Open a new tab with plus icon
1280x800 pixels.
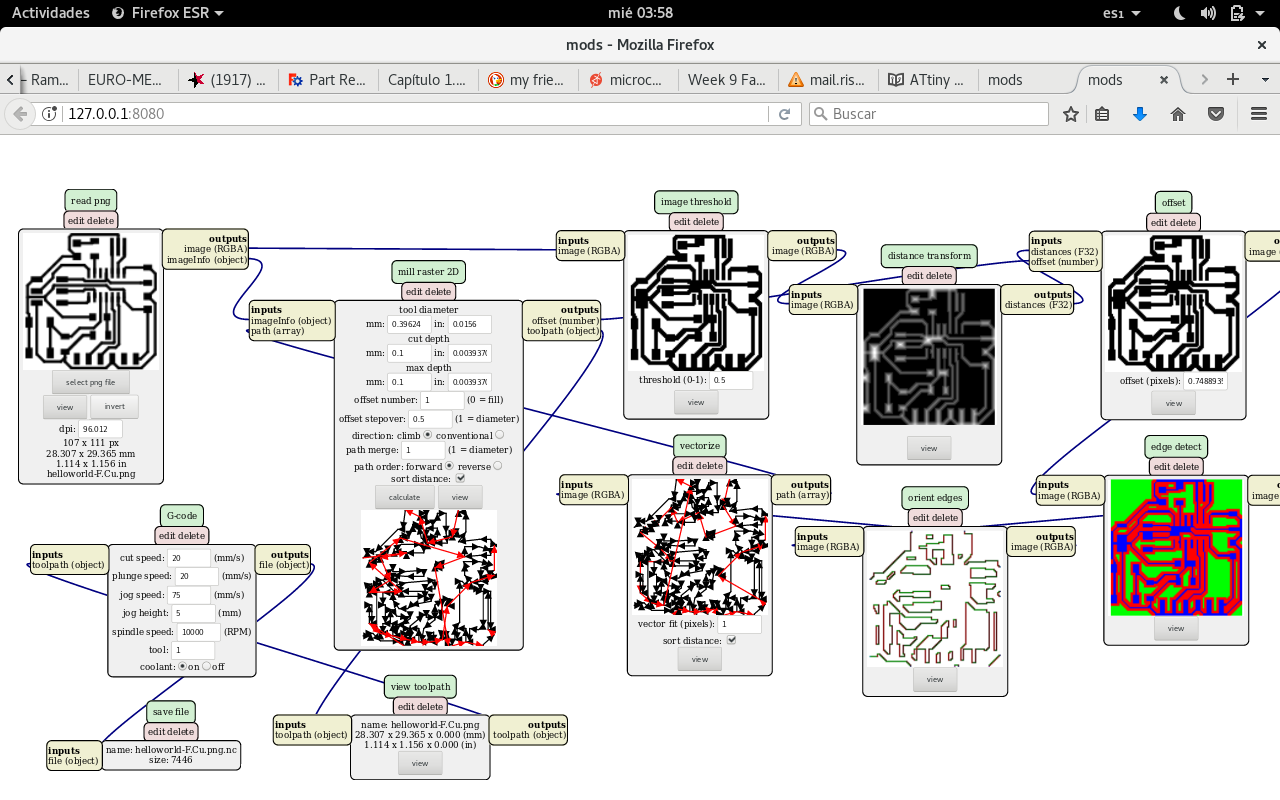point(1233,79)
